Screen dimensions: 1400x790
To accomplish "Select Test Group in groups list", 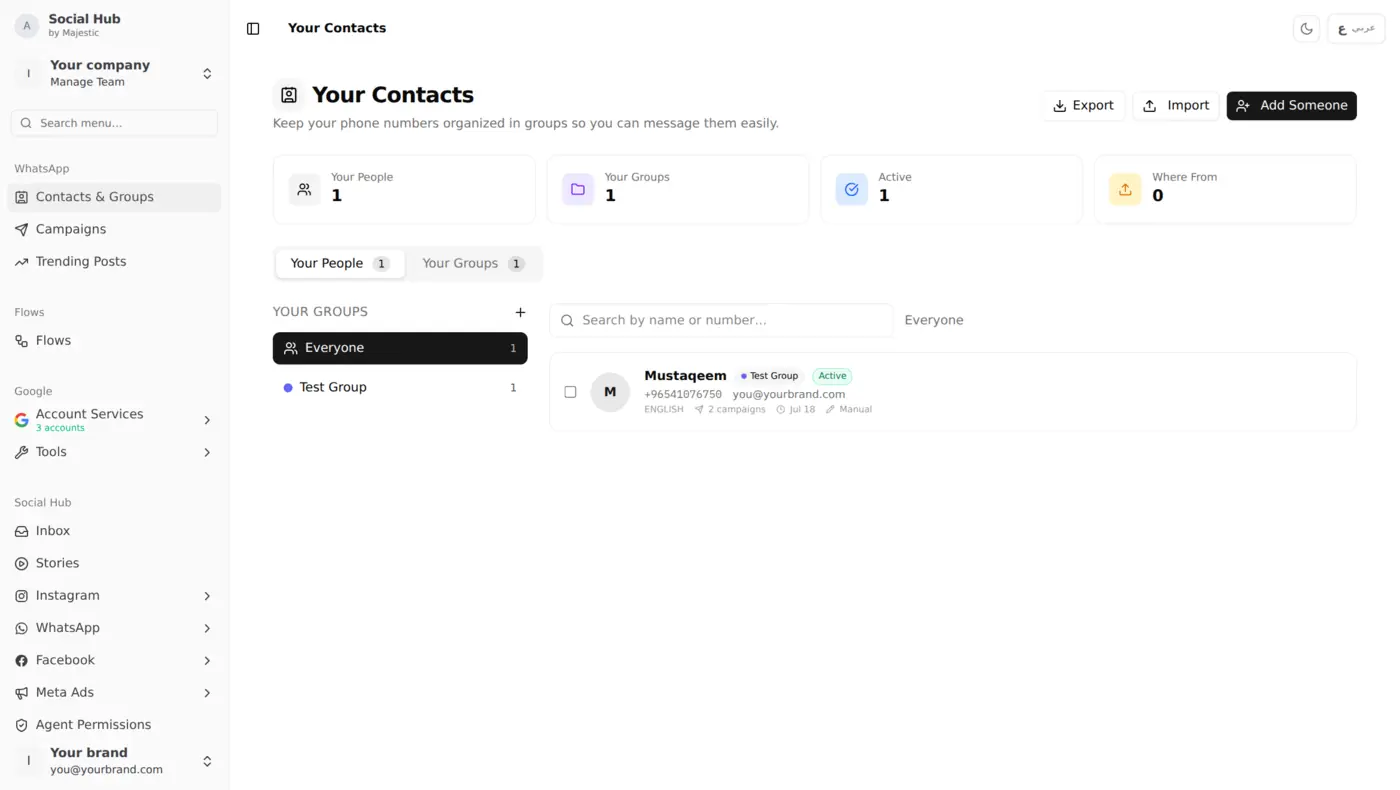I will [x=400, y=387].
